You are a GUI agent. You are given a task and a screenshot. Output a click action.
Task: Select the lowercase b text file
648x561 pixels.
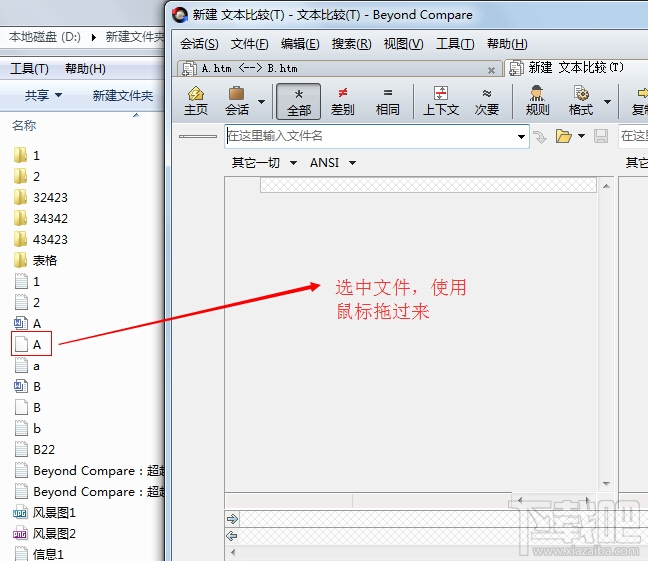click(x=27, y=429)
